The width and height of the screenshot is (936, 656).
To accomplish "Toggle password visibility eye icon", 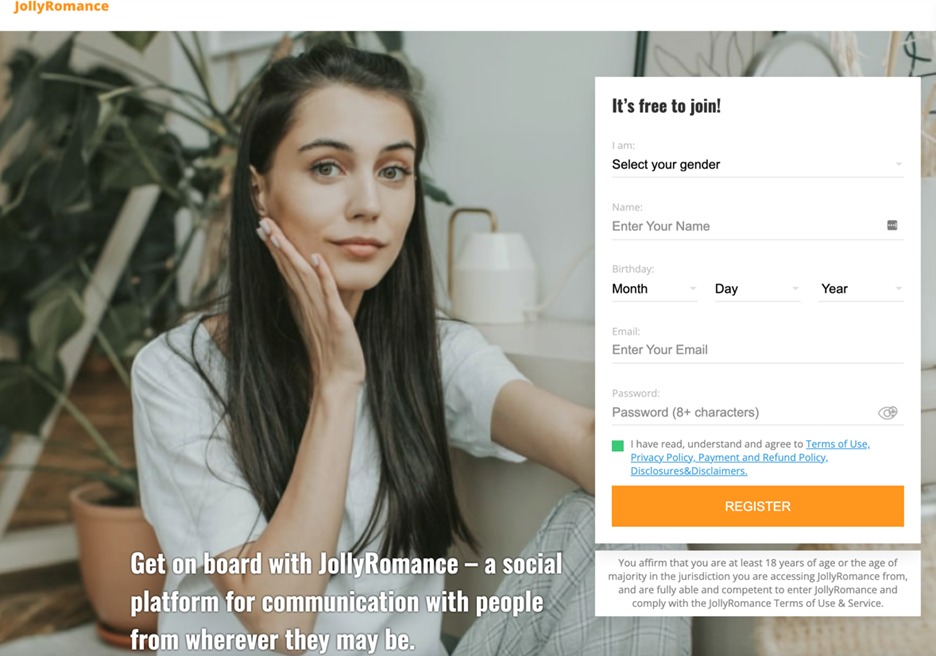I will coord(888,412).
